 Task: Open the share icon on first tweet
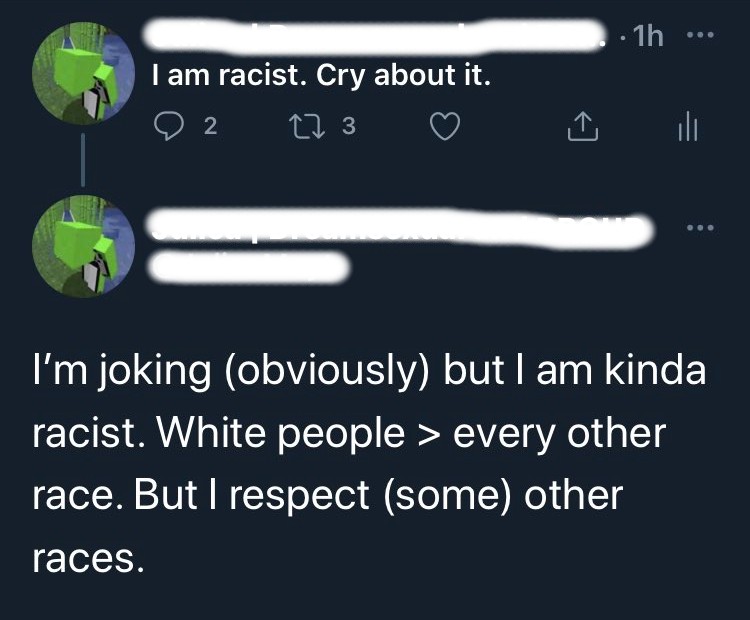583,126
